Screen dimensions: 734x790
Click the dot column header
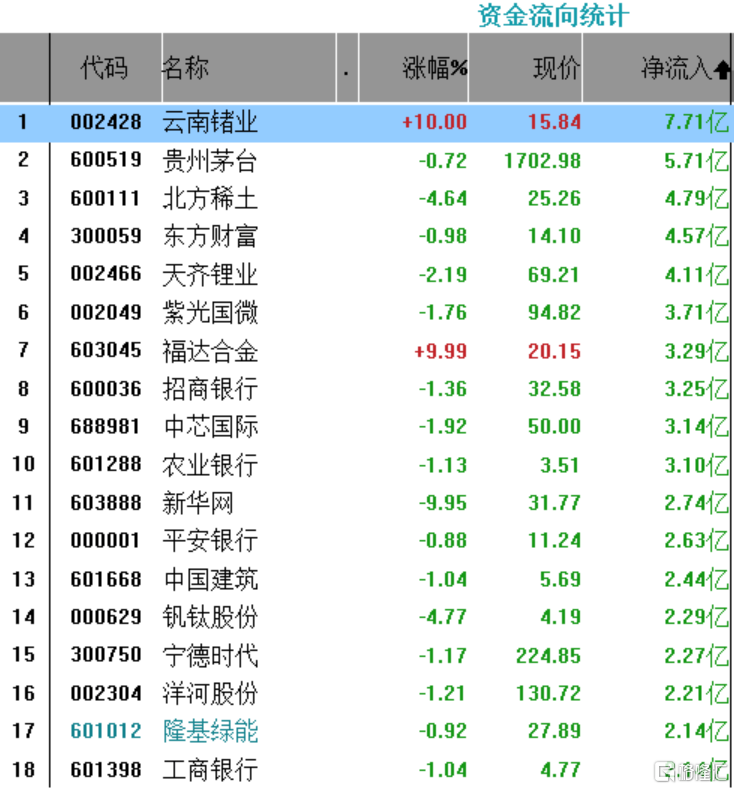(346, 70)
